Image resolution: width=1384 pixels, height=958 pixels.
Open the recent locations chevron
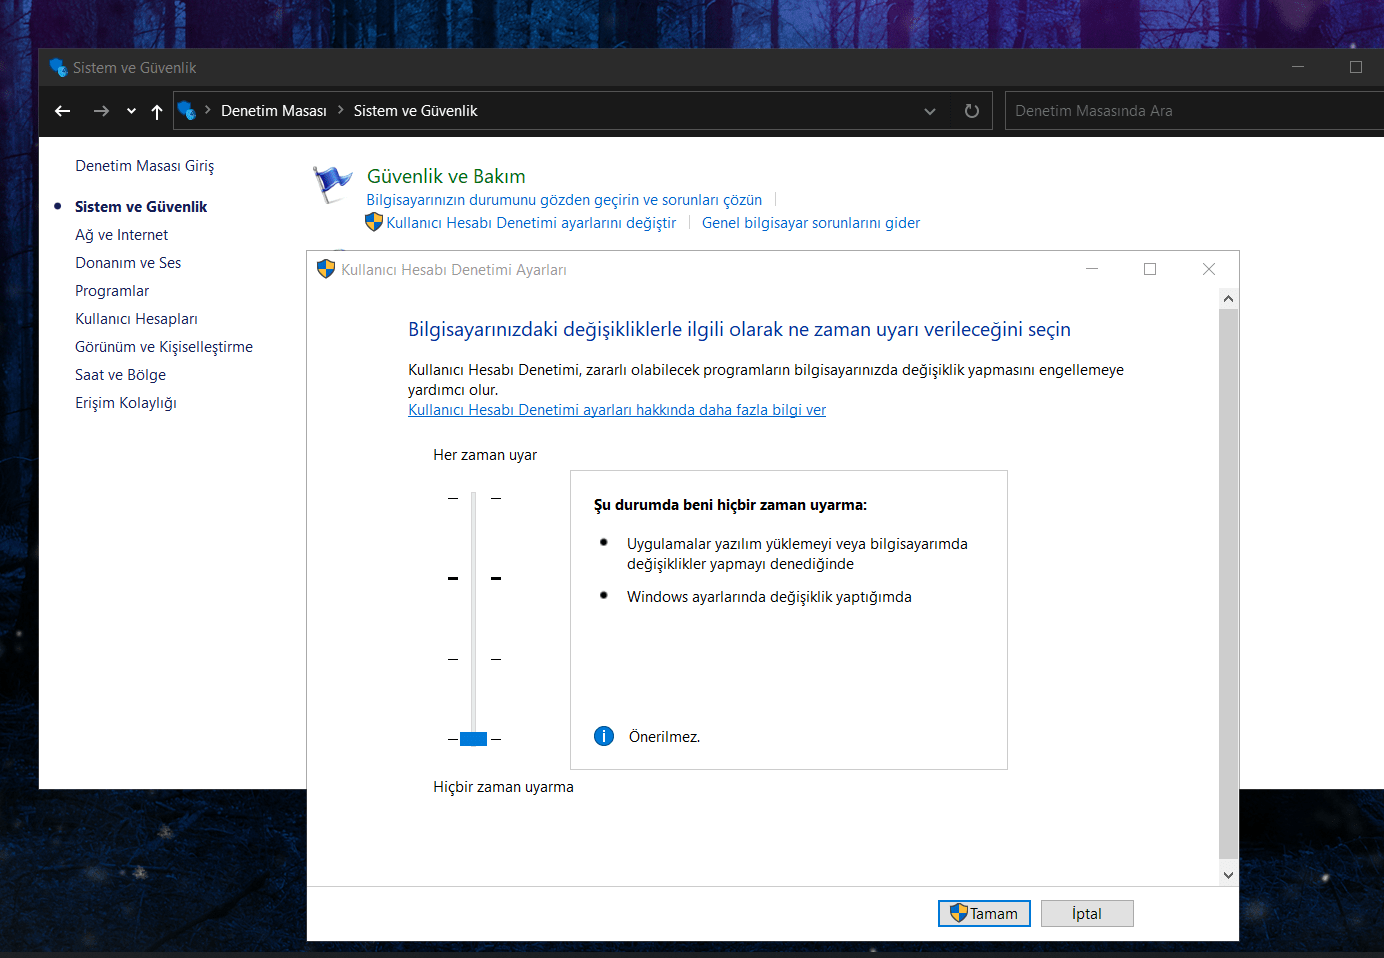tap(131, 111)
